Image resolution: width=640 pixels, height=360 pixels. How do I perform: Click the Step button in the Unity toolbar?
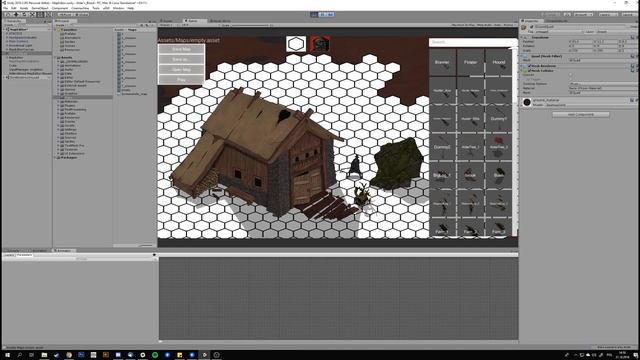click(330, 14)
